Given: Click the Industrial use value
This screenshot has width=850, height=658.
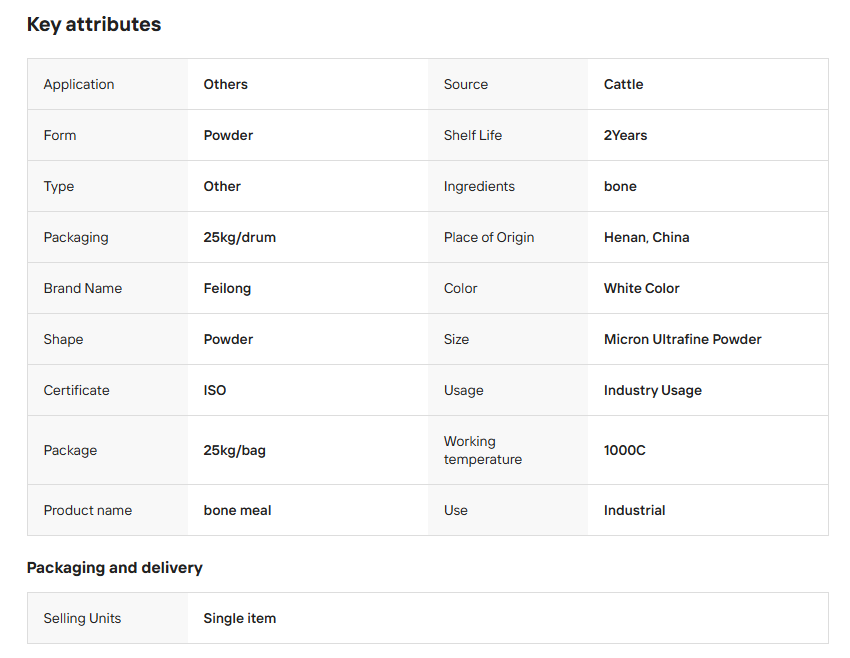Looking at the screenshot, I should tap(634, 510).
